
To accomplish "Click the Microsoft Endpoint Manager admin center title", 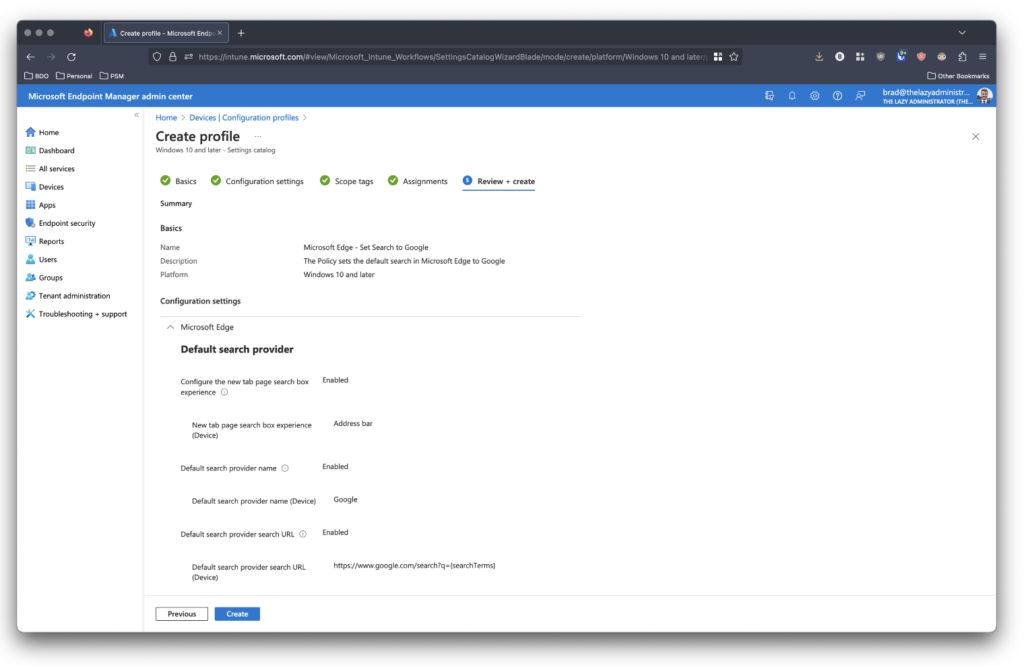I will click(110, 96).
